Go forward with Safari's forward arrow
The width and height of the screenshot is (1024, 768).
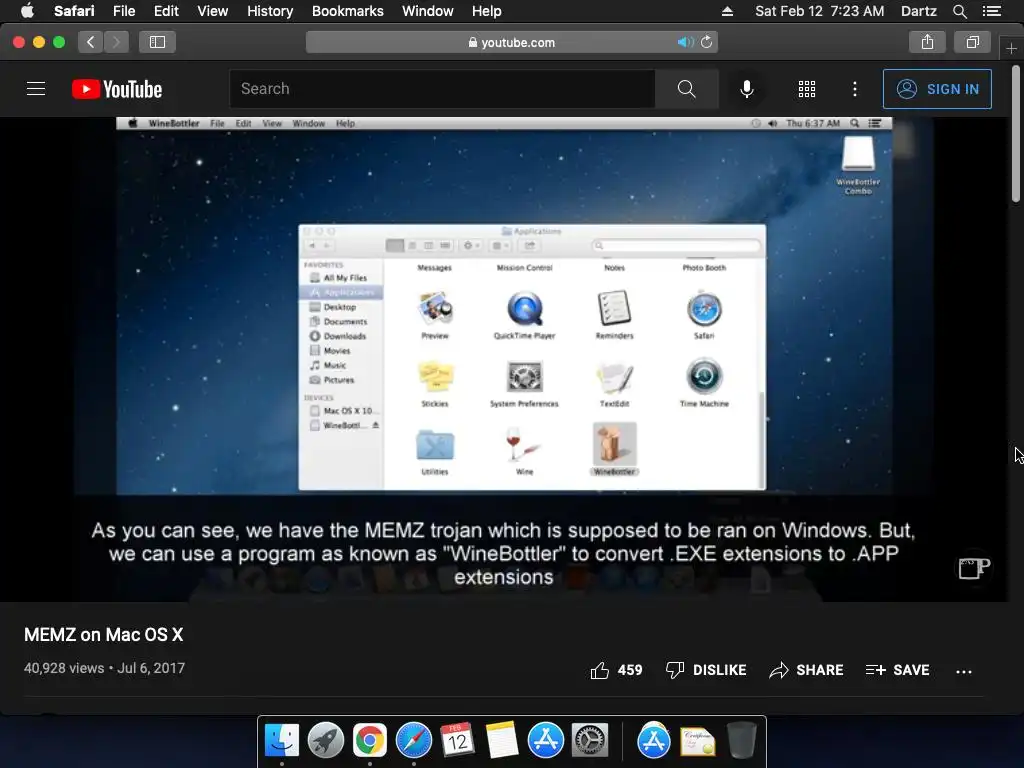tap(116, 42)
